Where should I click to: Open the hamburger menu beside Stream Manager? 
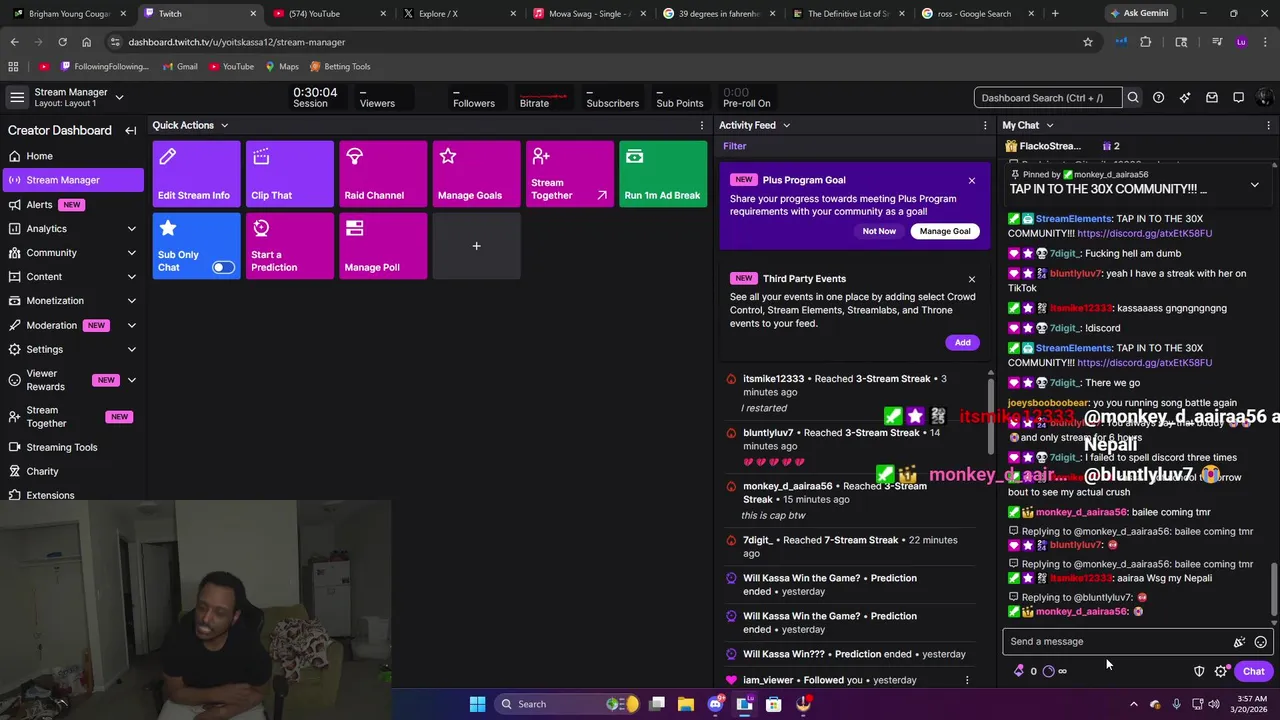coord(17,97)
